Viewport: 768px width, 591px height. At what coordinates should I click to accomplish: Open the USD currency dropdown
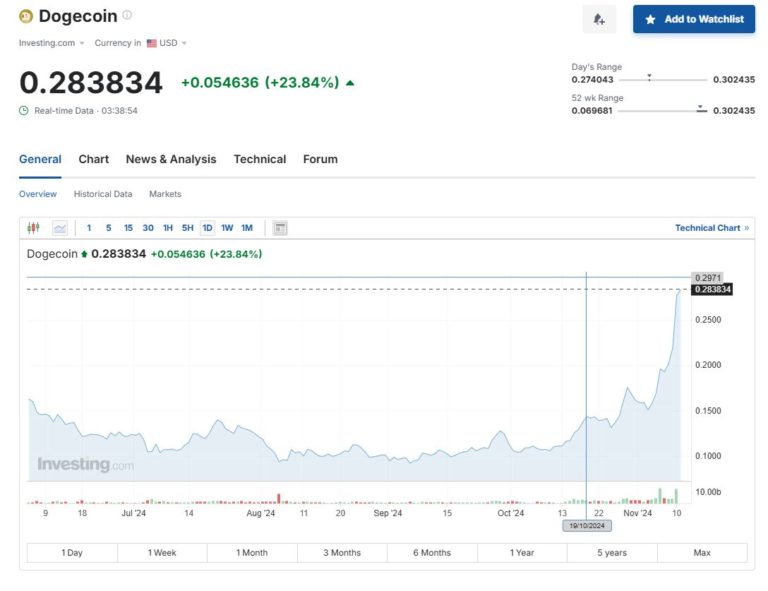pos(166,43)
